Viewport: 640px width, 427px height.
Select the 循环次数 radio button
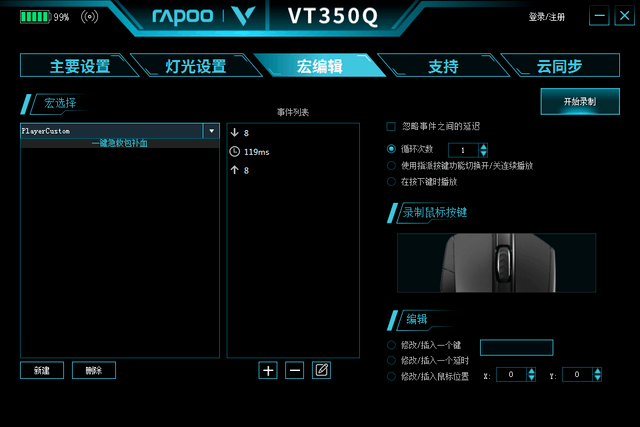[391, 149]
